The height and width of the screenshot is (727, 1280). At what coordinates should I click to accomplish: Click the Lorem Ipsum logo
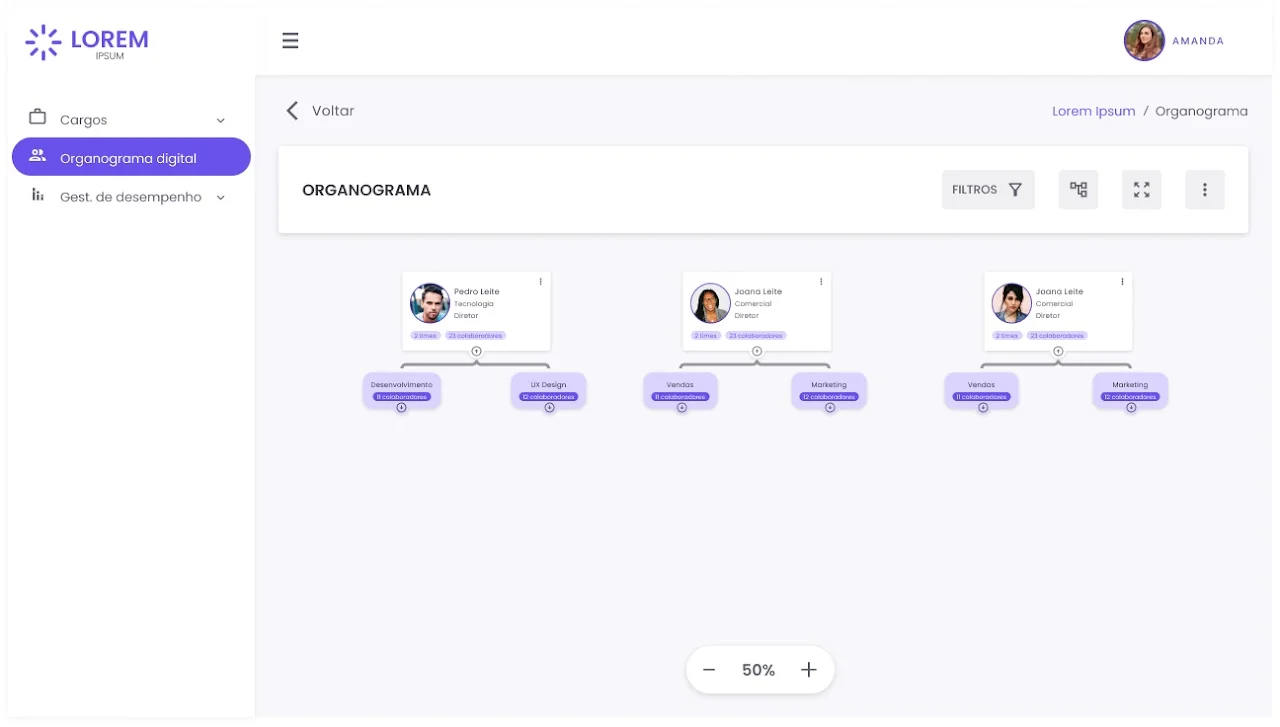87,43
